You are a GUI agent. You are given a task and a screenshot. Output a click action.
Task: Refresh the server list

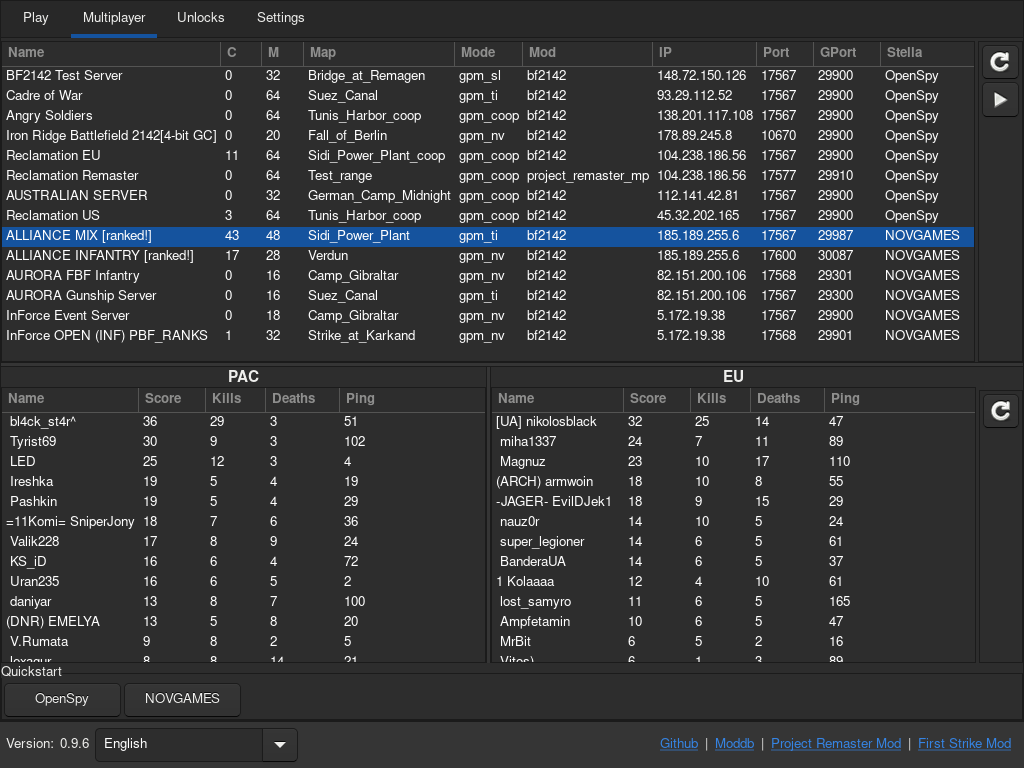coord(1000,62)
